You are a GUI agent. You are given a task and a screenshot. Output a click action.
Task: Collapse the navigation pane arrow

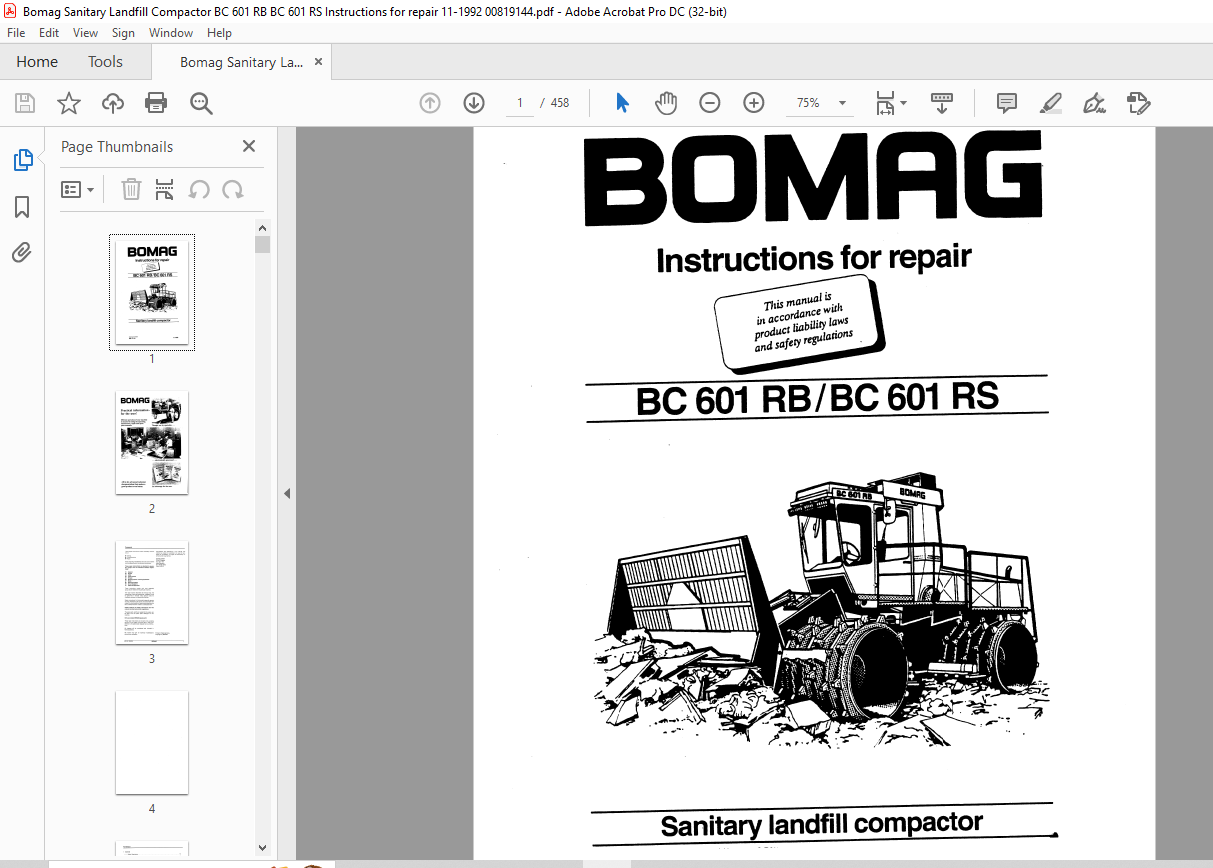pyautogui.click(x=287, y=493)
